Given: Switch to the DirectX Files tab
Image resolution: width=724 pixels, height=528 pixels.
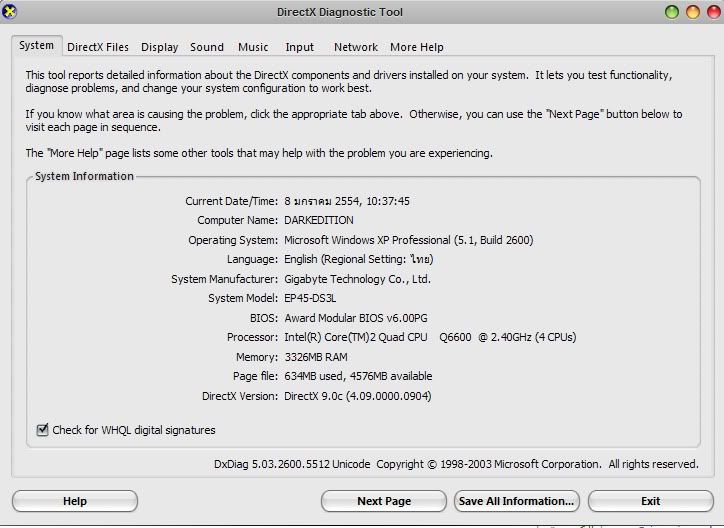Looking at the screenshot, I should (x=98, y=47).
